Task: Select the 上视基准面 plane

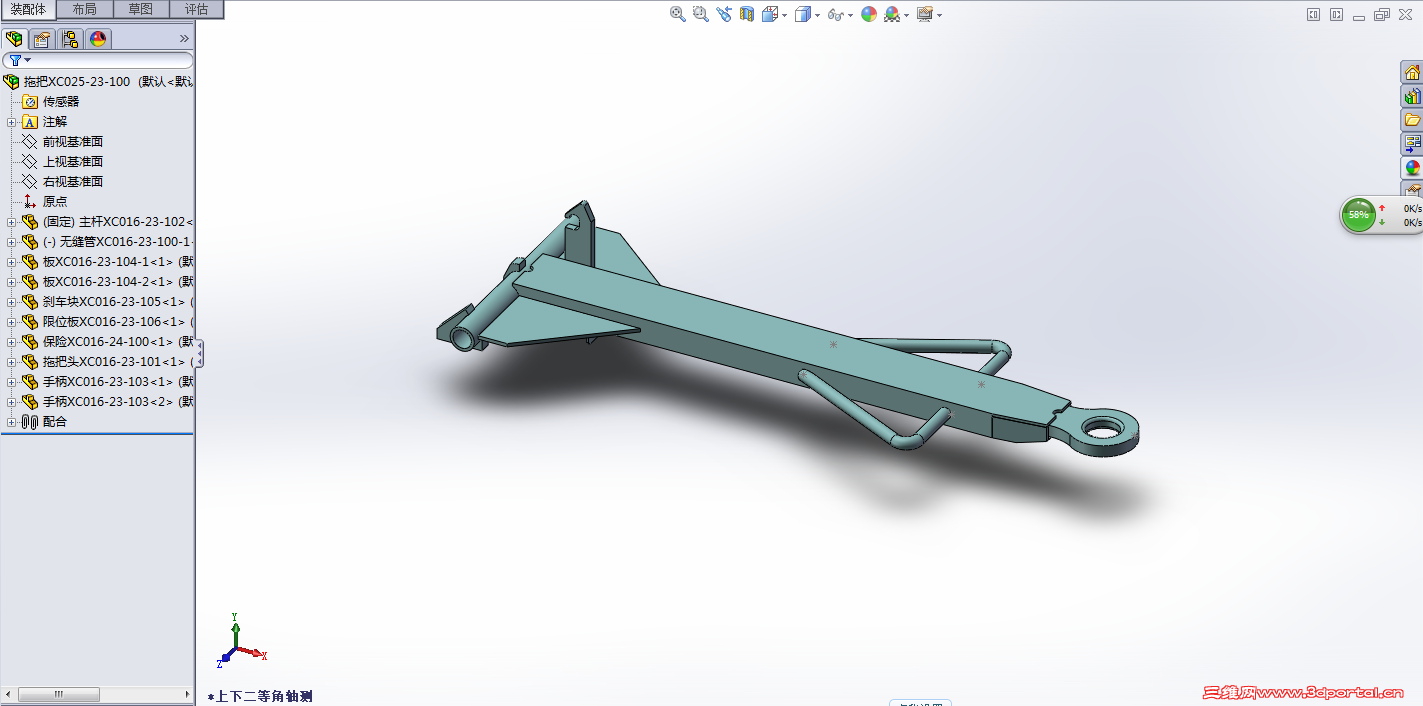Action: point(72,161)
